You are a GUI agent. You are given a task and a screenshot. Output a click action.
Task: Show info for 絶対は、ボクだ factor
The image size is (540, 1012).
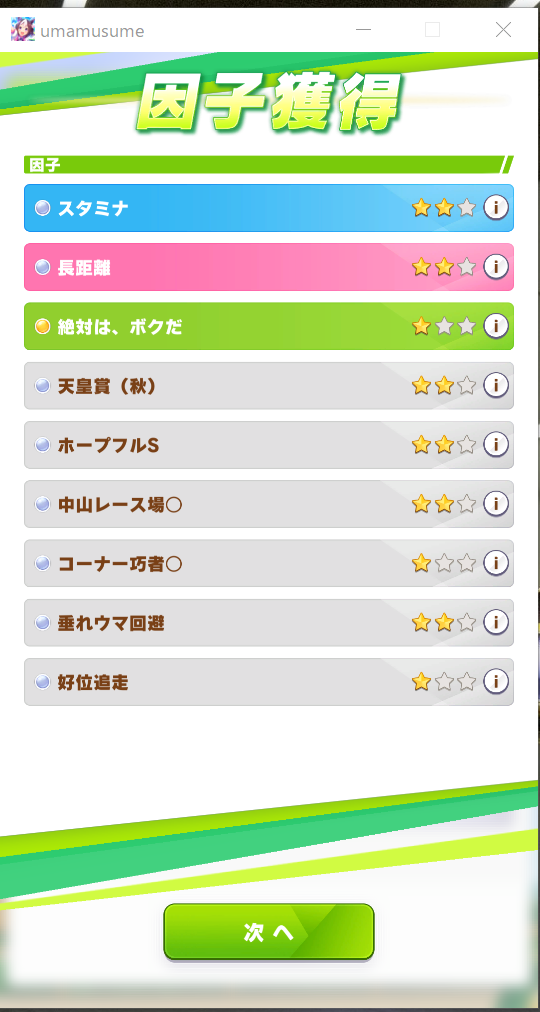pyautogui.click(x=495, y=326)
